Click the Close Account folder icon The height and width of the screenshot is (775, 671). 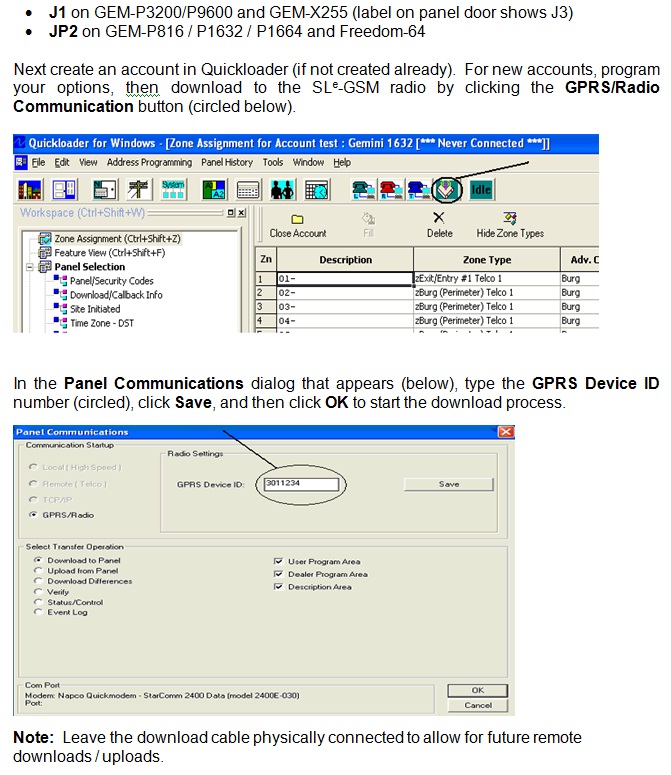[x=297, y=218]
